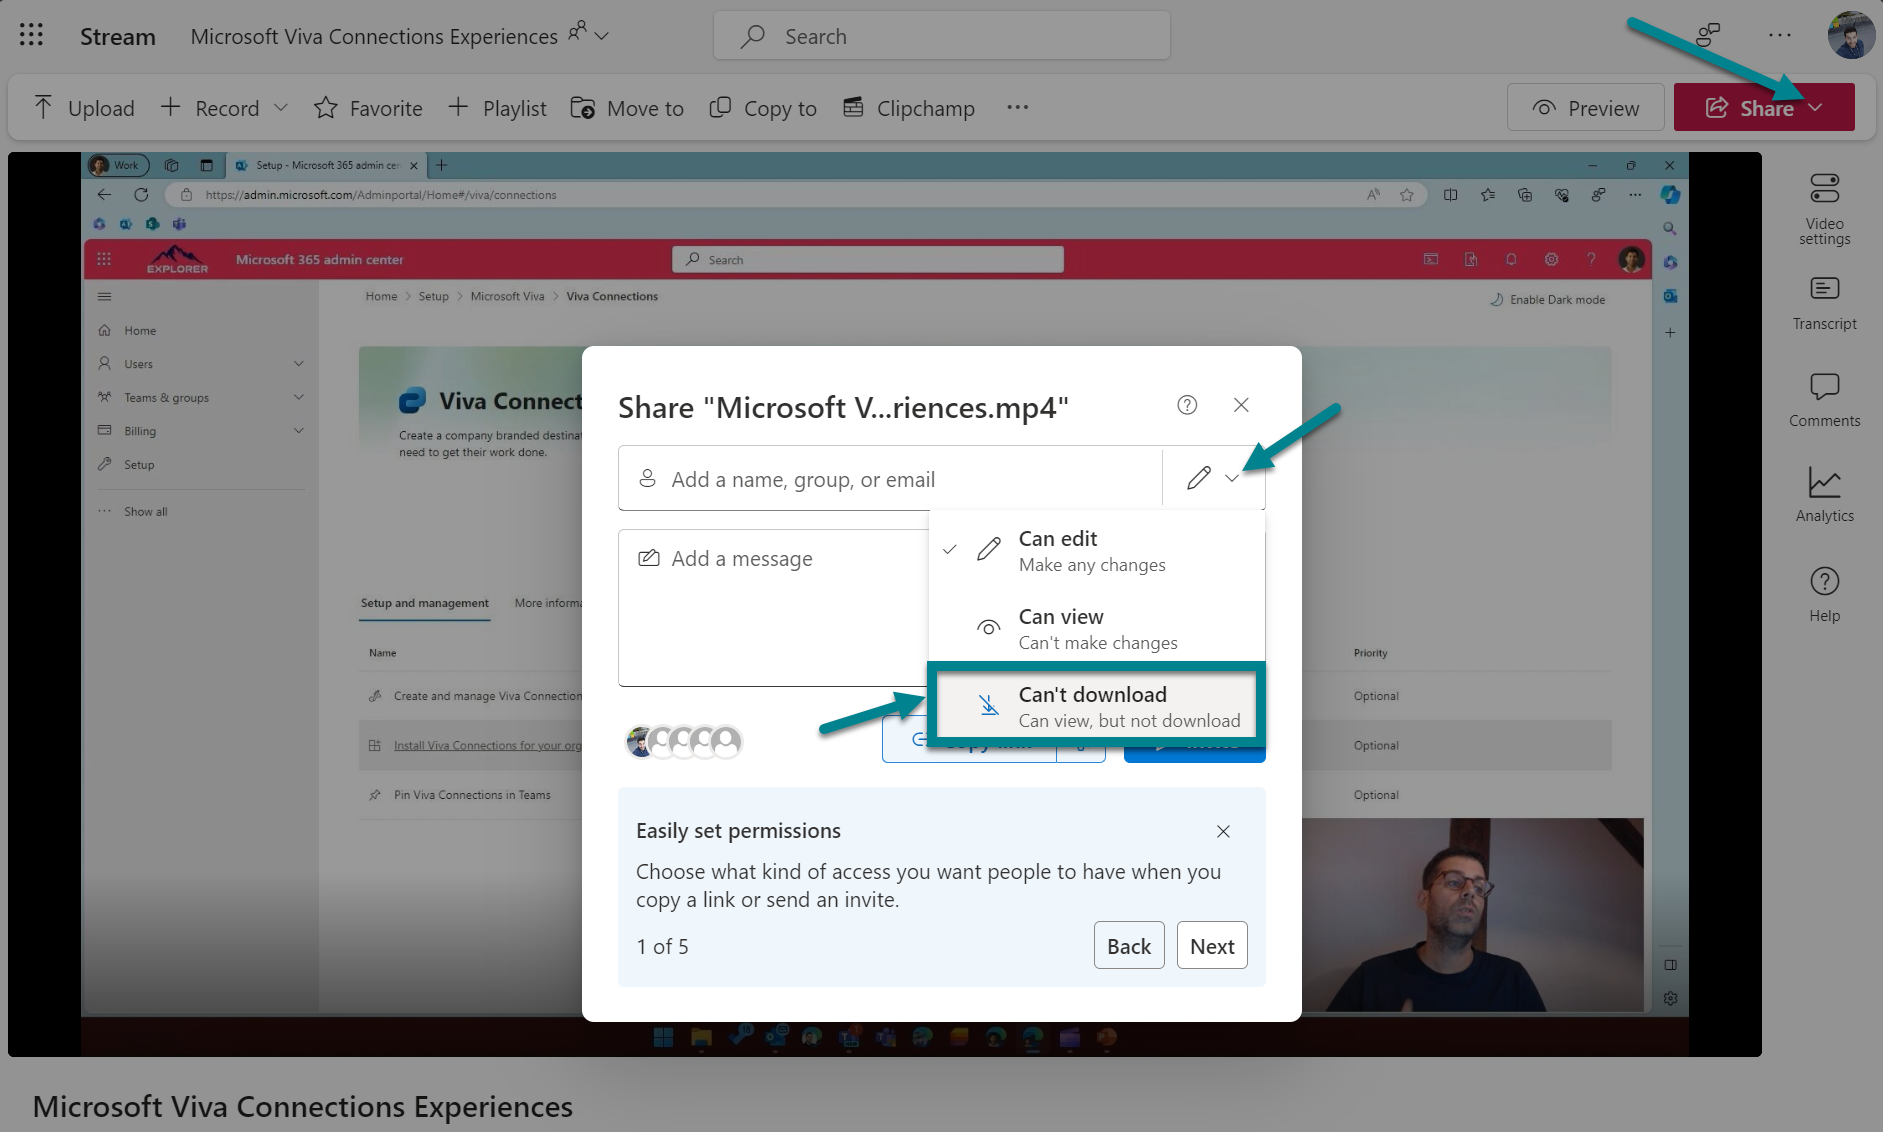Open the Microsoft 365 app launcher
Image resolution: width=1883 pixels, height=1132 pixels.
tap(30, 34)
